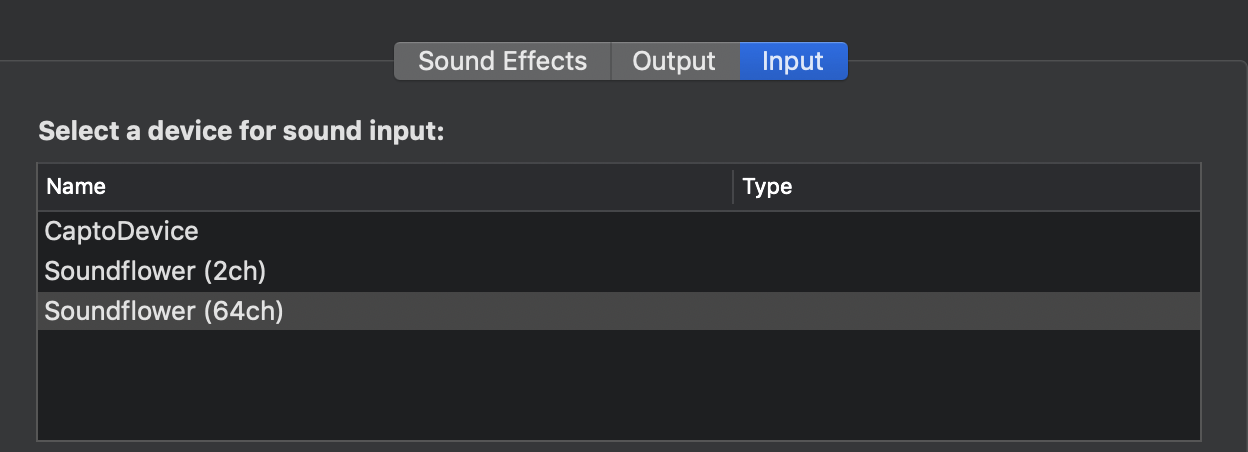The image size is (1248, 452).
Task: Open the Output tab
Action: pos(674,61)
